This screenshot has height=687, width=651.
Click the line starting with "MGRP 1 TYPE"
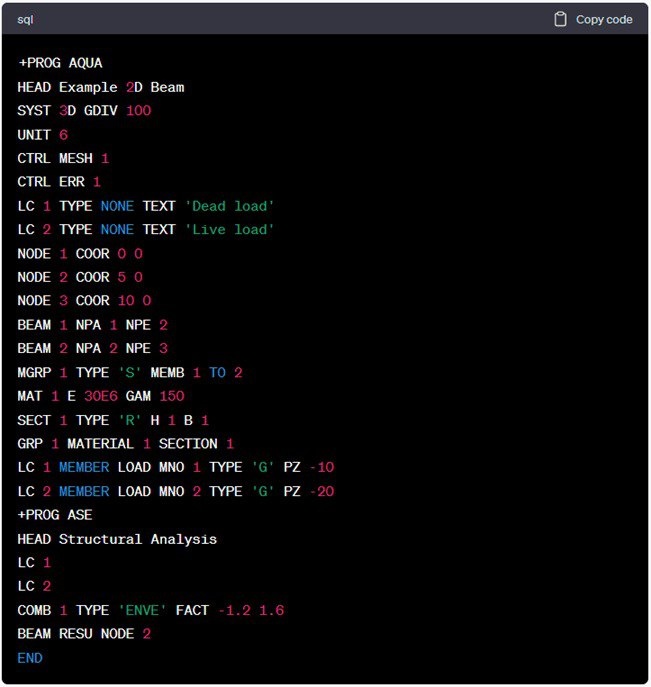130,372
